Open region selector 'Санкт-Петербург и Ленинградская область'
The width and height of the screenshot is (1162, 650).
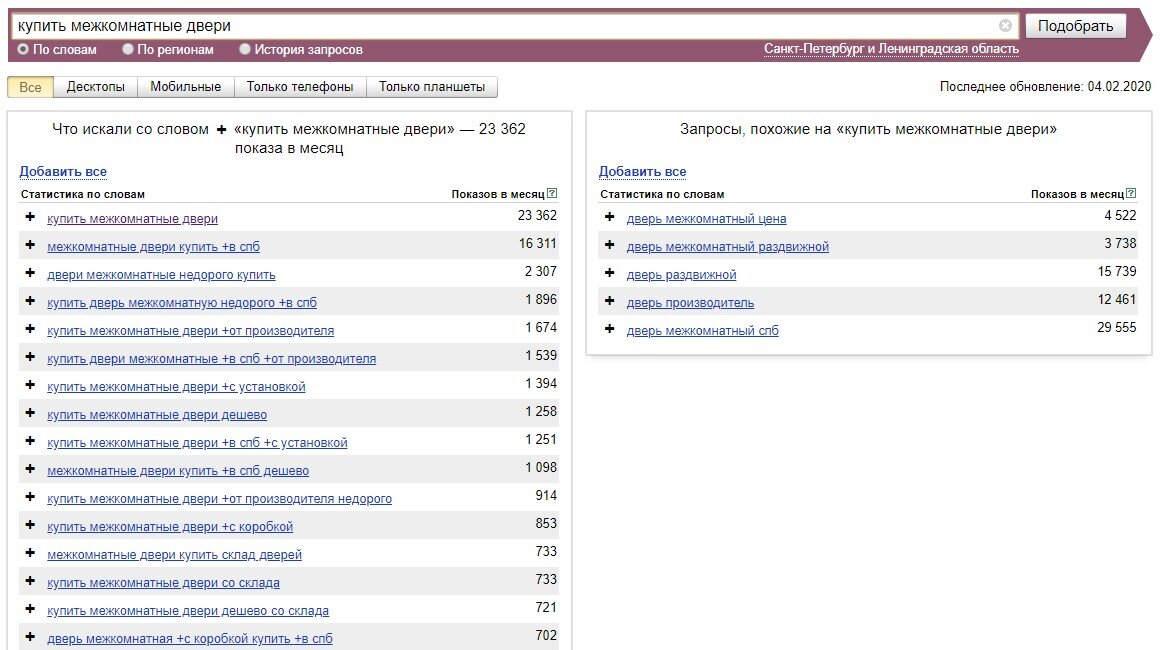click(x=892, y=49)
